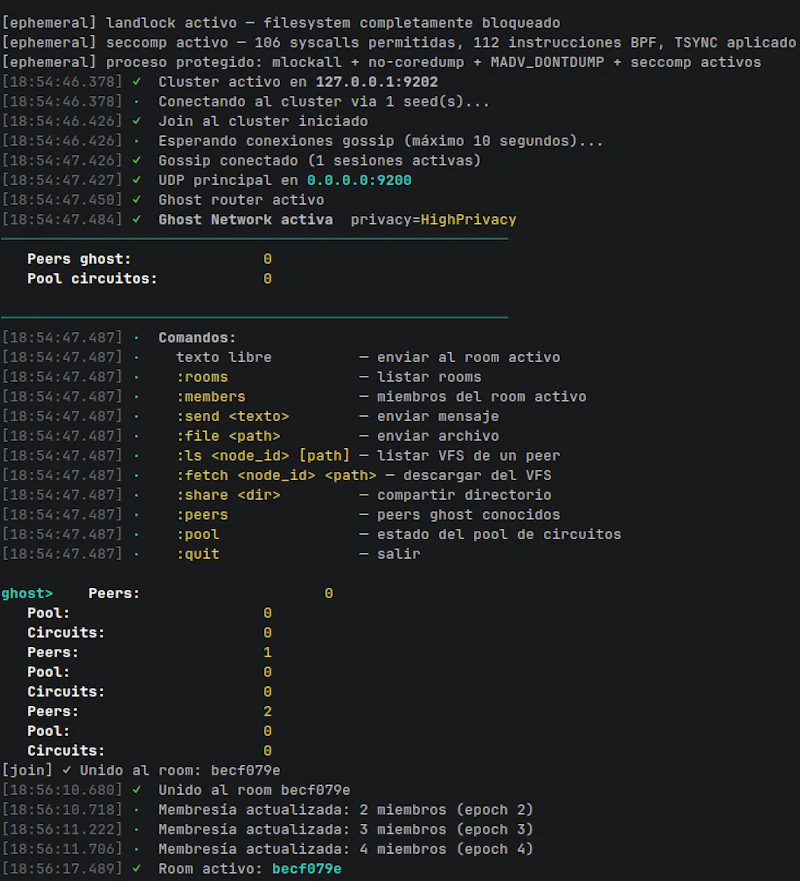The image size is (800, 881).
Task: Click the 'seccomp activo' log line
Action: (x=398, y=43)
